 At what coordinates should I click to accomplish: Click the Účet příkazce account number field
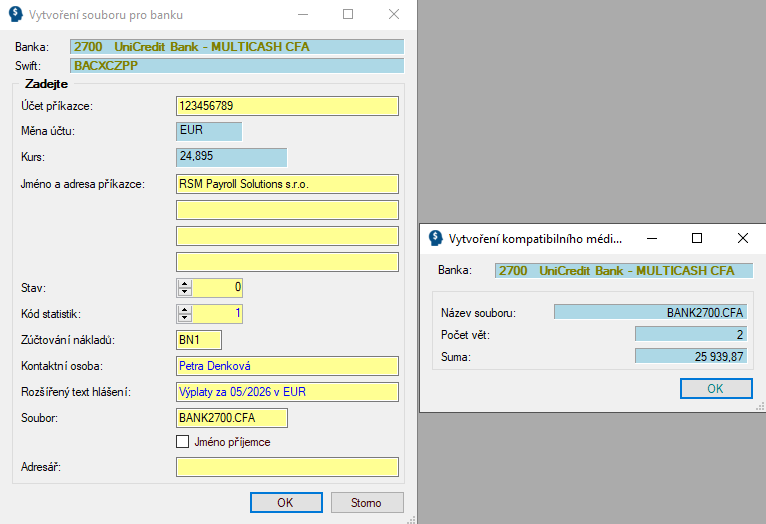point(287,106)
